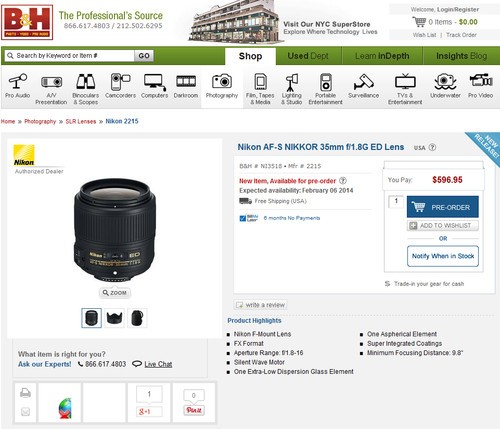This screenshot has width=500, height=429.
Task: Open Film, Tapes & Media category
Action: coord(260,89)
